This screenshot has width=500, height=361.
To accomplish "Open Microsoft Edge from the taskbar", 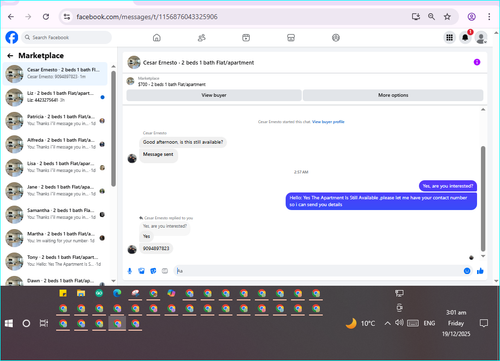I will pyautogui.click(x=117, y=293).
